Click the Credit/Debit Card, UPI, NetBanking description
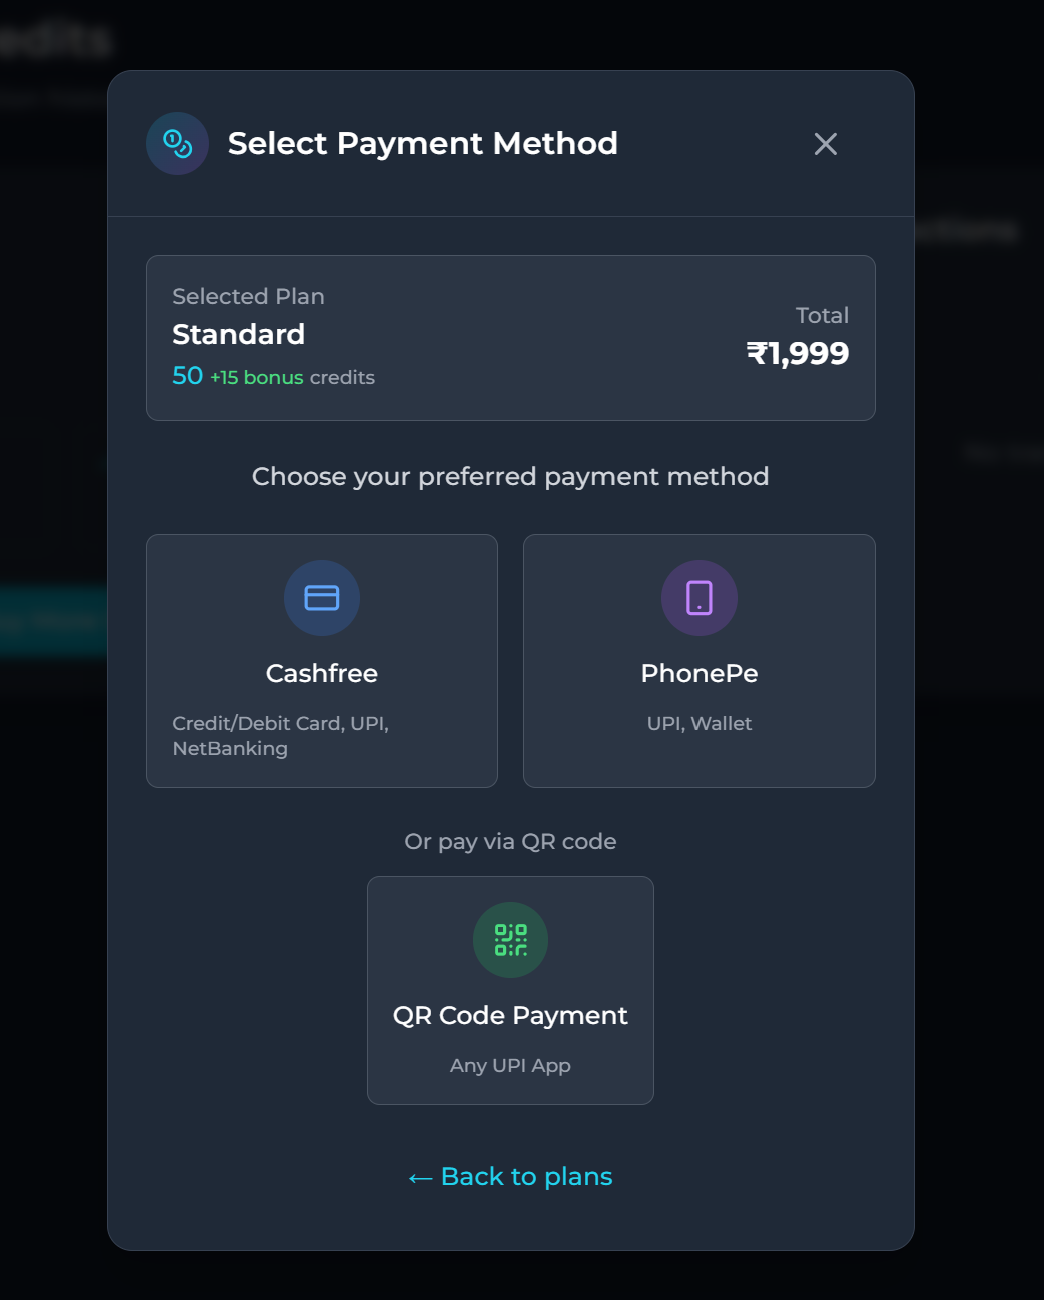The image size is (1044, 1300). pyautogui.click(x=281, y=735)
